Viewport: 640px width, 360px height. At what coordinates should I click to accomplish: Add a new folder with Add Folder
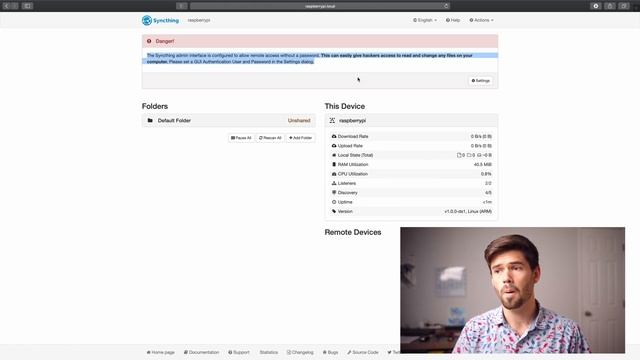(x=300, y=138)
